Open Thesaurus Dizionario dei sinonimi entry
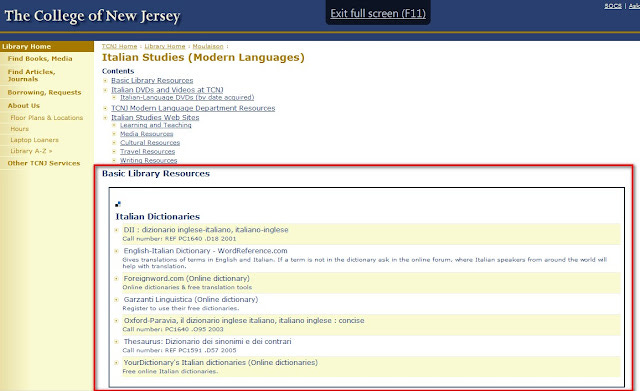The image size is (640, 391). pyautogui.click(x=207, y=342)
